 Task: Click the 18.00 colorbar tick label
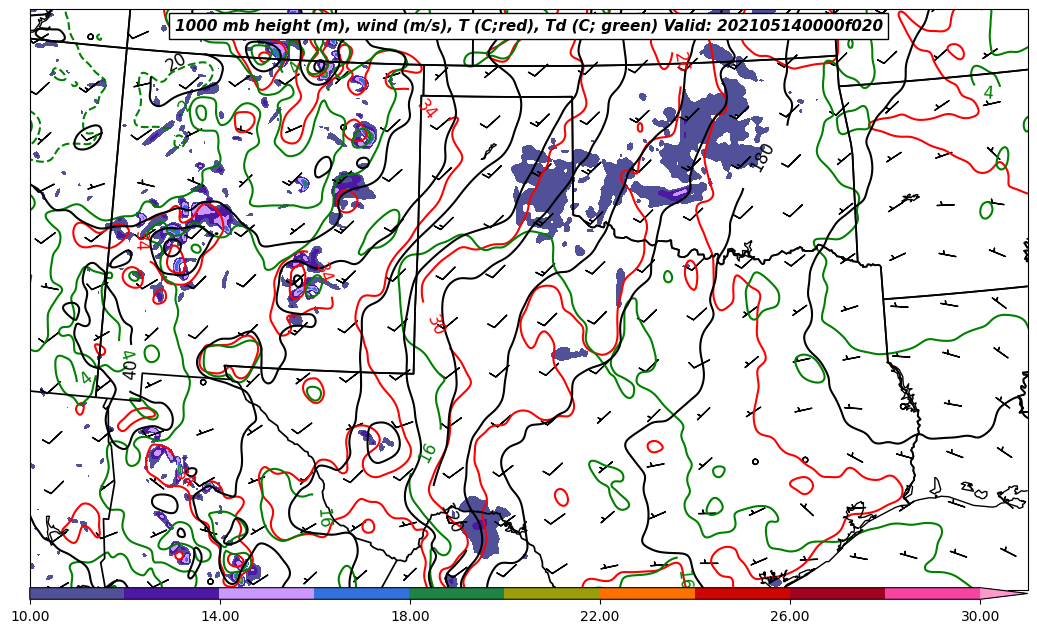pos(410,616)
